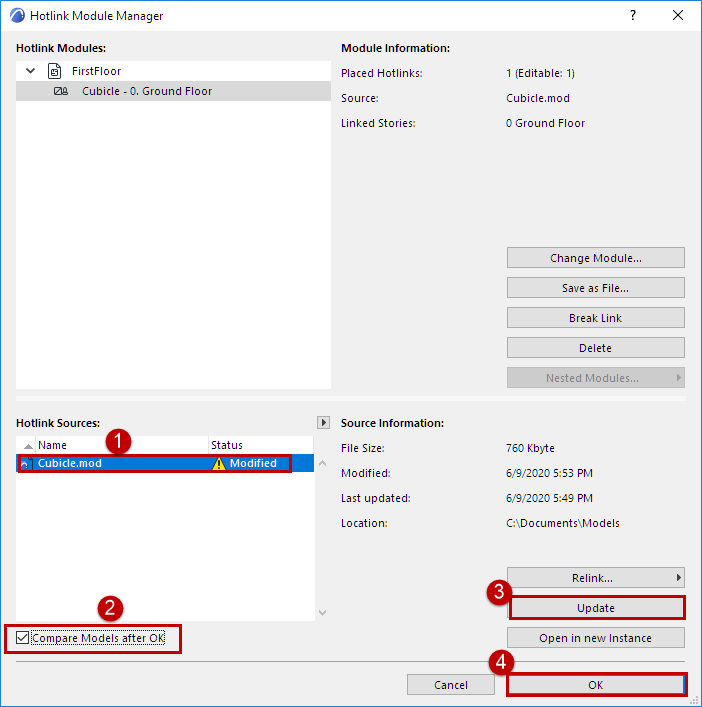Open the Nested Modules... dropdown
702x707 pixels.
(x=596, y=378)
